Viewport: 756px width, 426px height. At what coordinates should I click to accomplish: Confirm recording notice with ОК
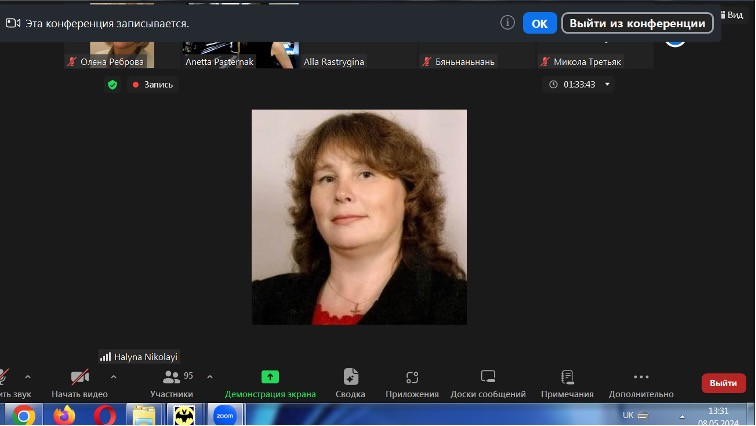coord(540,23)
